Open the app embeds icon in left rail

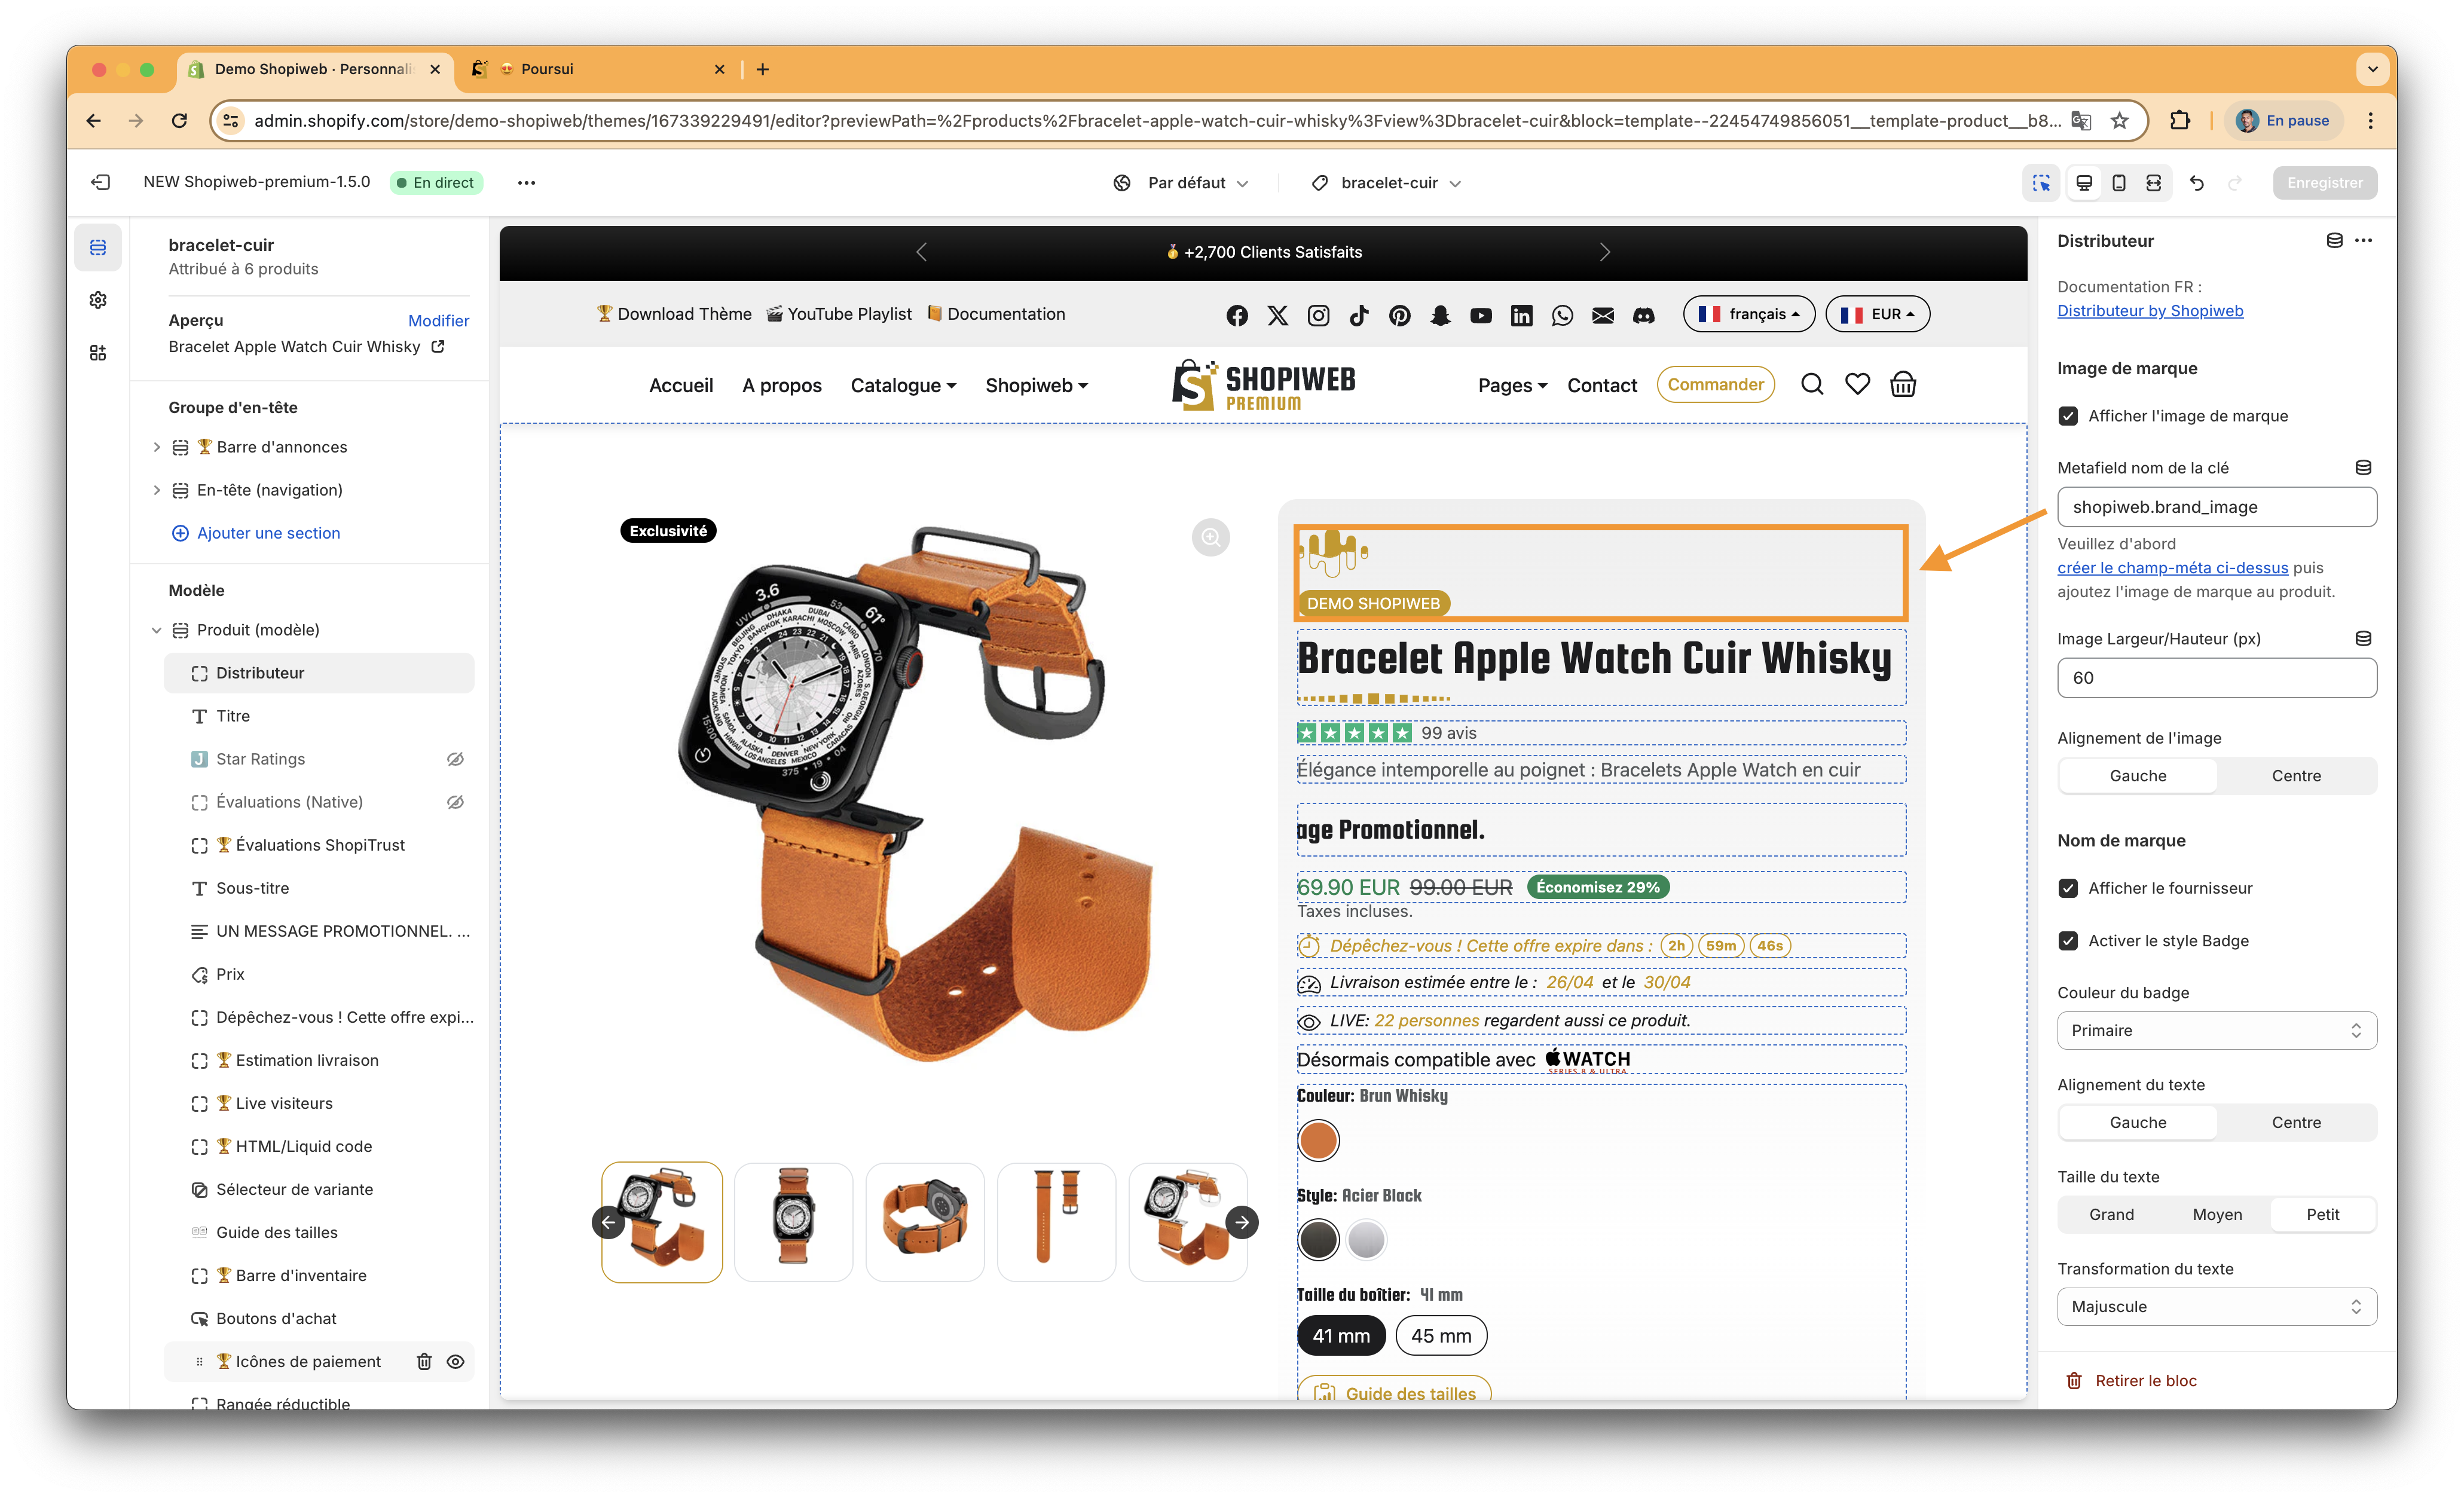(98, 353)
